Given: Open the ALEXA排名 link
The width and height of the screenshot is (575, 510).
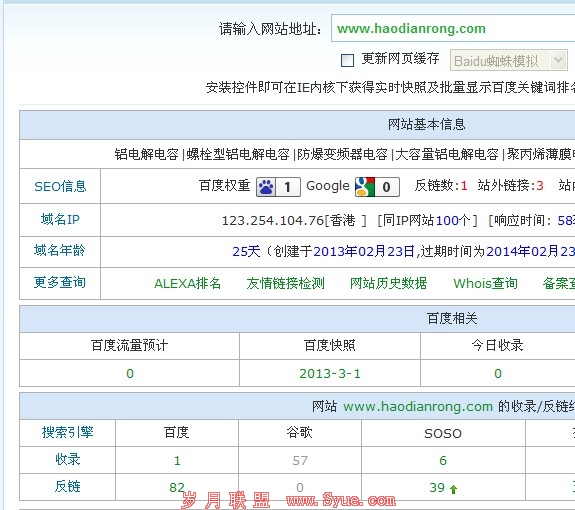Looking at the screenshot, I should pyautogui.click(x=187, y=283).
